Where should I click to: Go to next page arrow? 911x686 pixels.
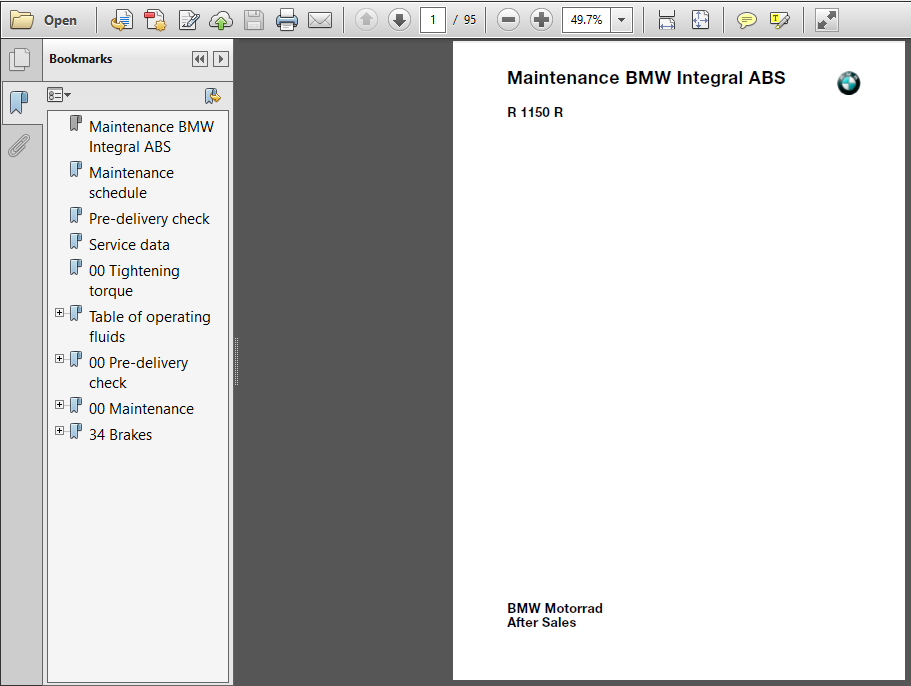coord(399,20)
